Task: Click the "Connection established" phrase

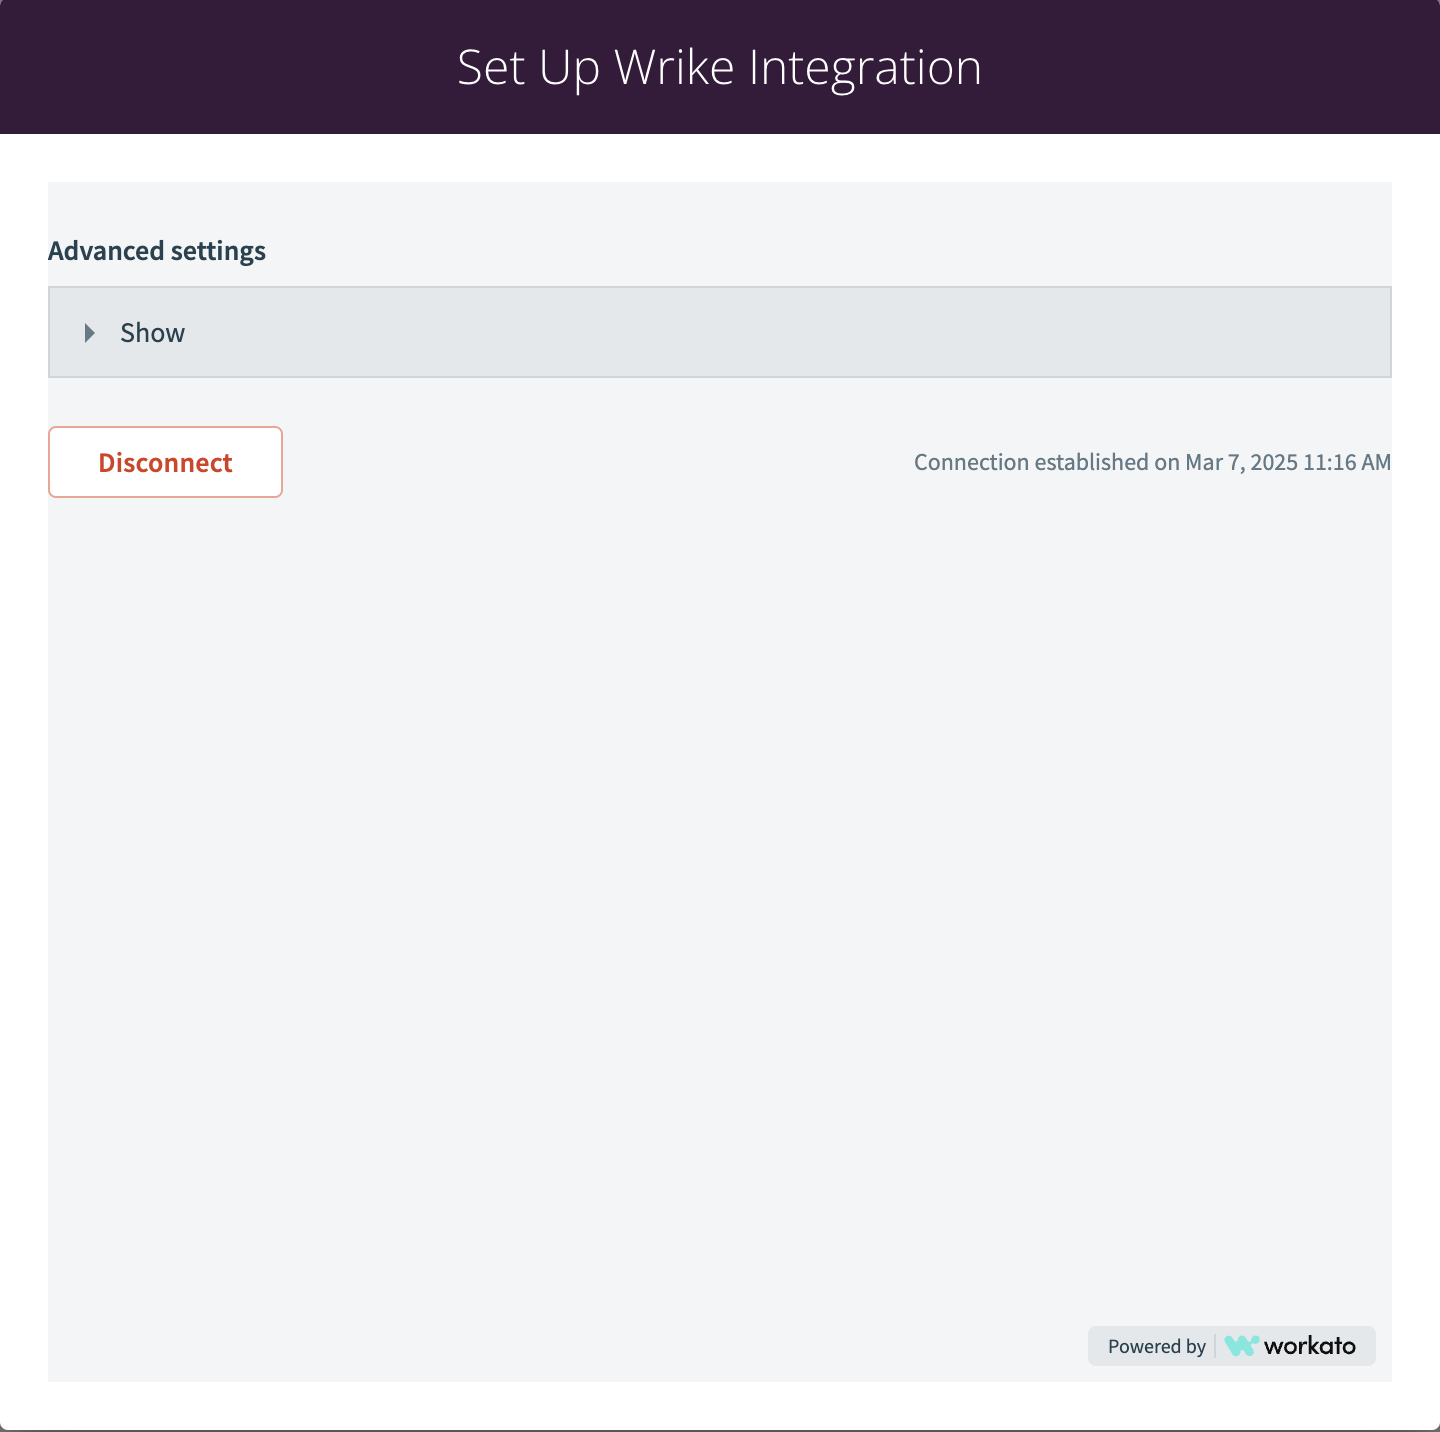Action: tap(1031, 462)
